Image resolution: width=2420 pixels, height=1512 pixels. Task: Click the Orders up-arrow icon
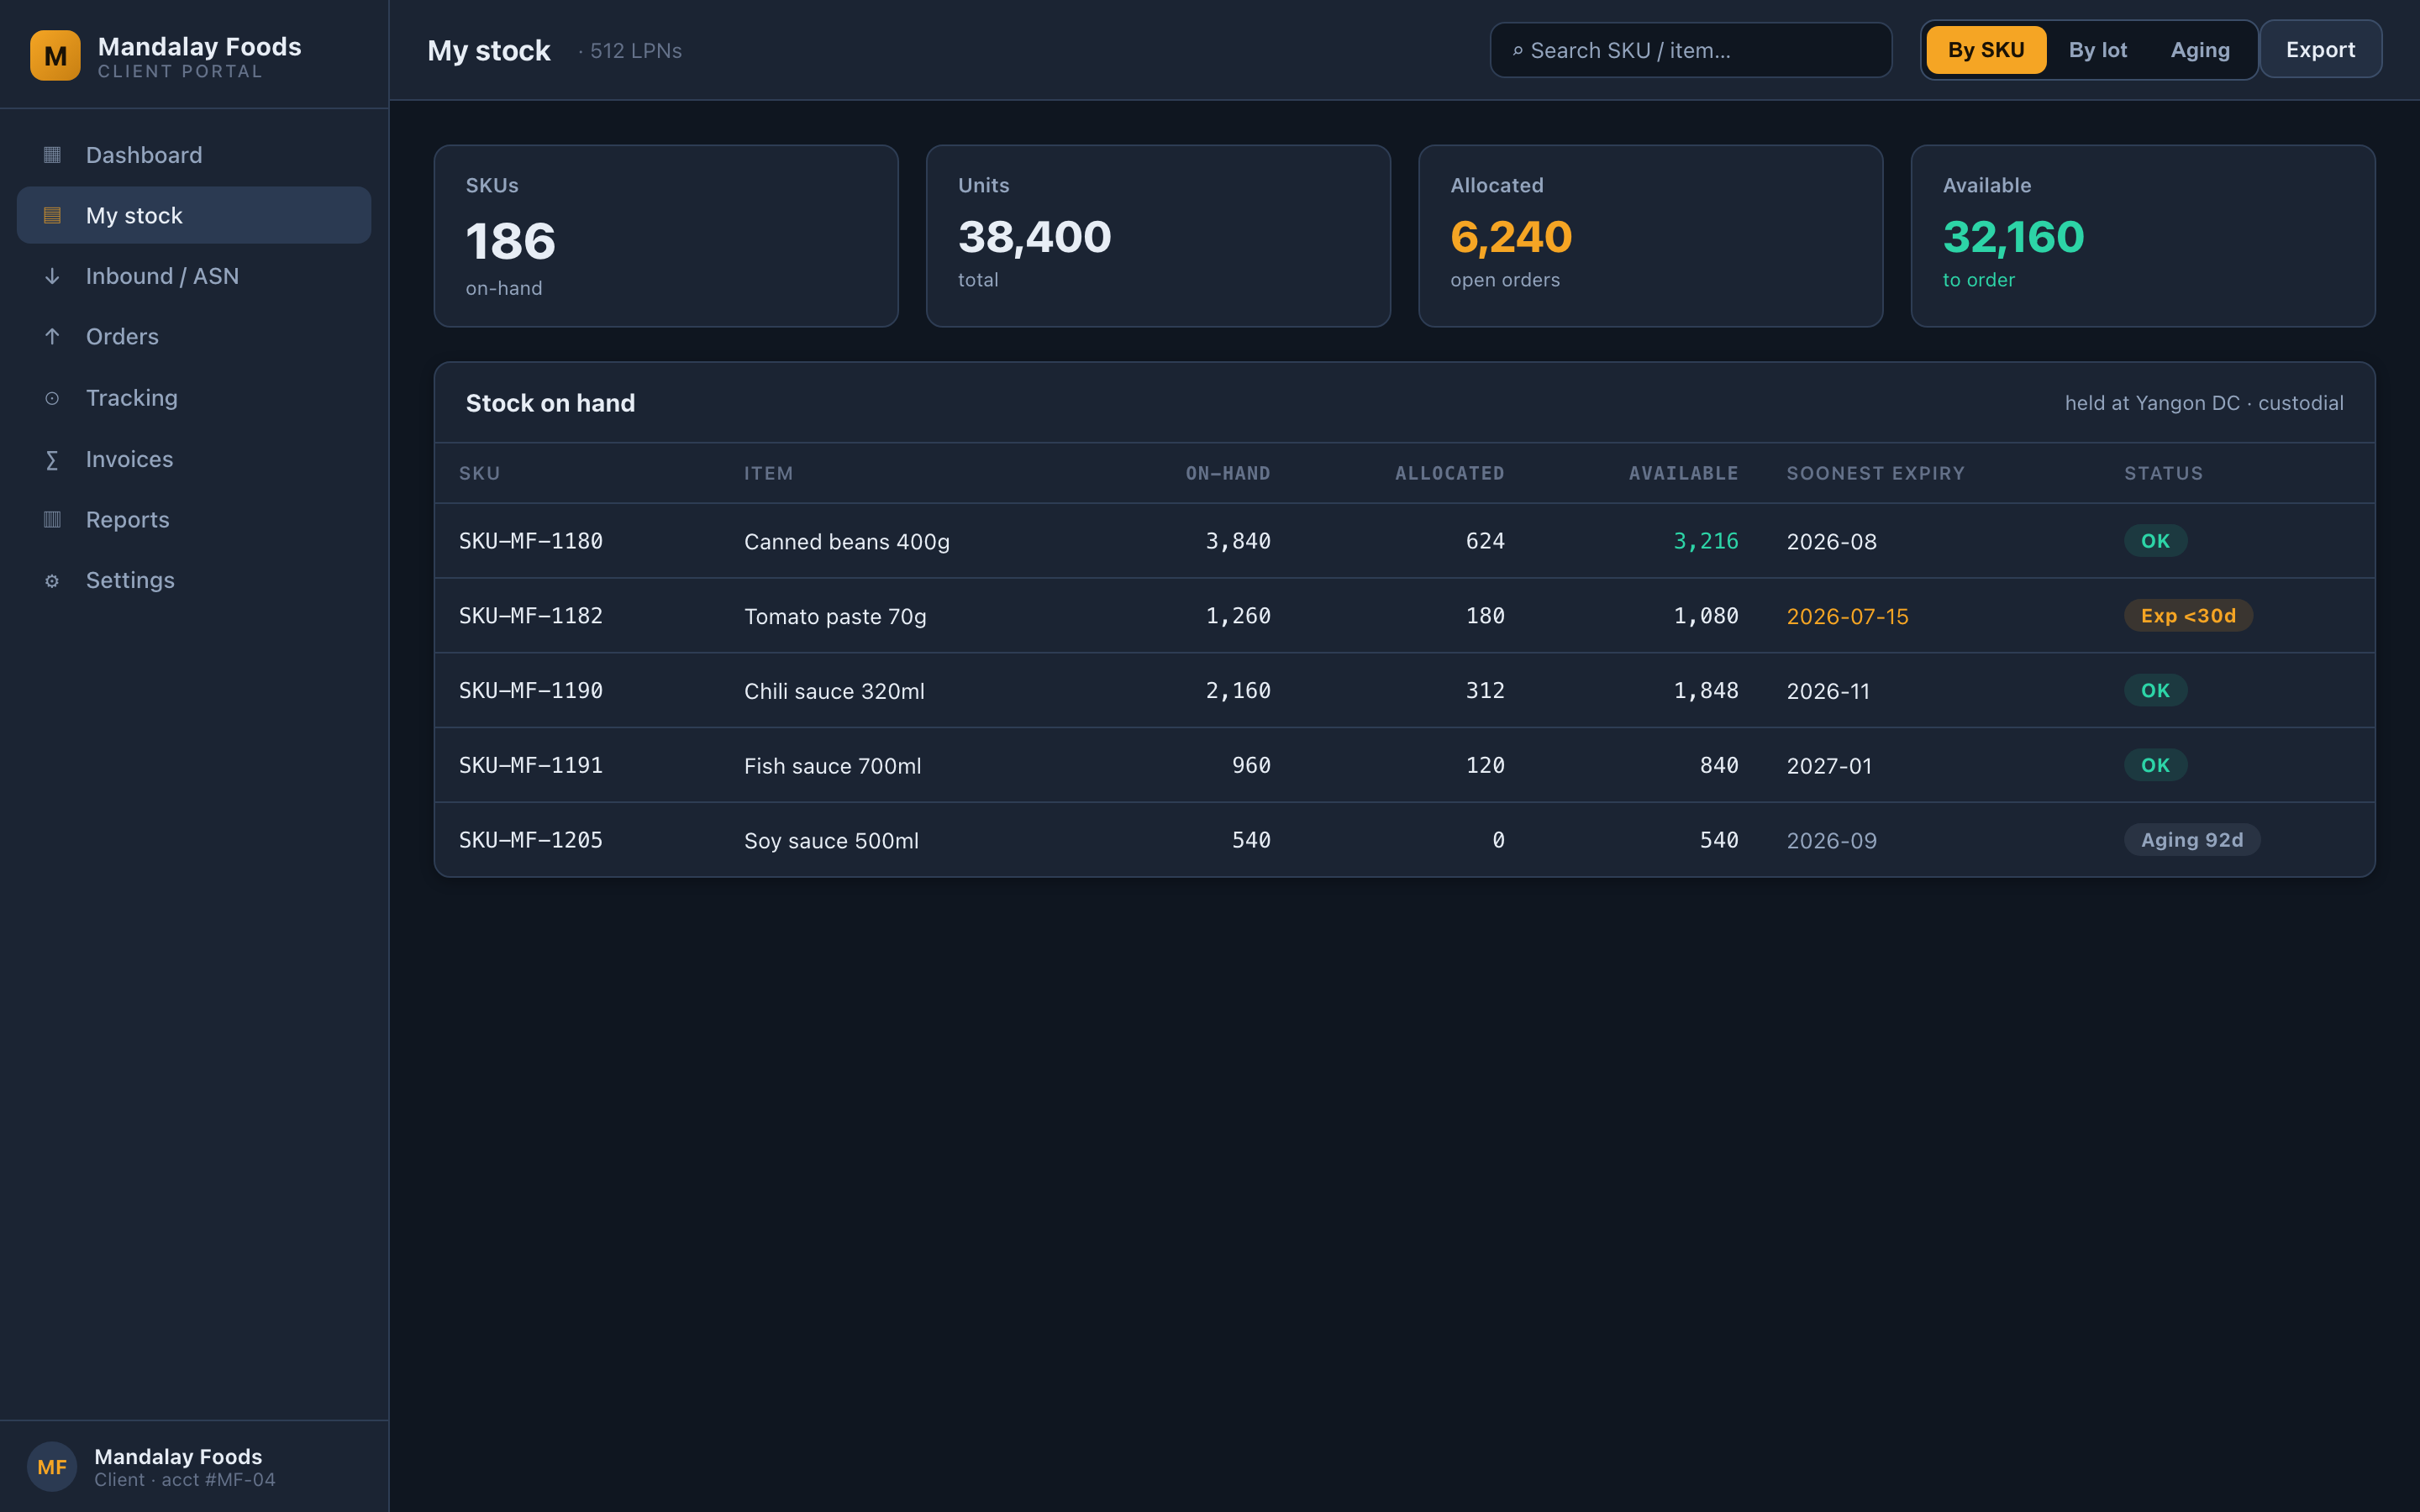click(52, 337)
